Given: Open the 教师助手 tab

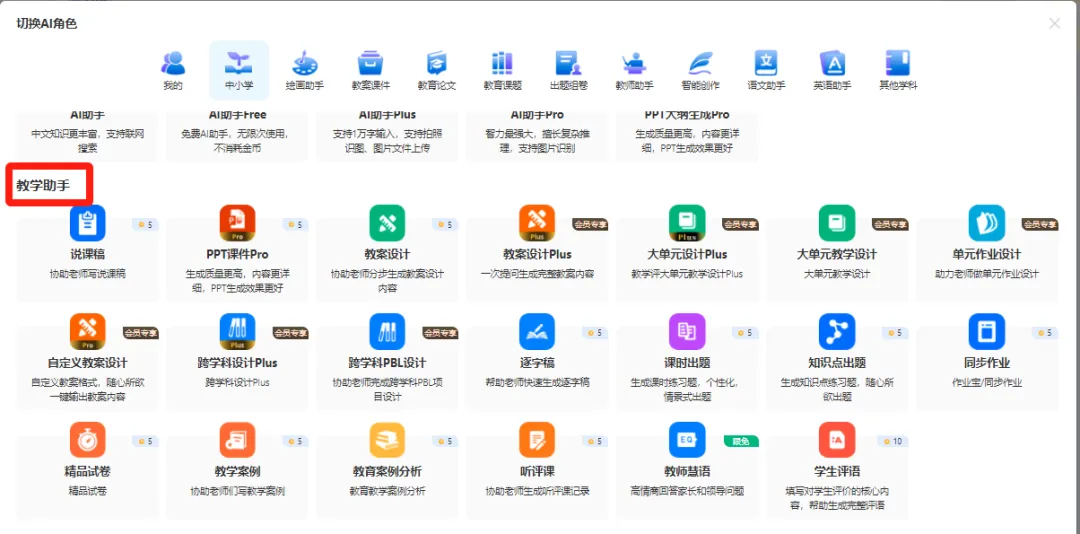Looking at the screenshot, I should [634, 71].
